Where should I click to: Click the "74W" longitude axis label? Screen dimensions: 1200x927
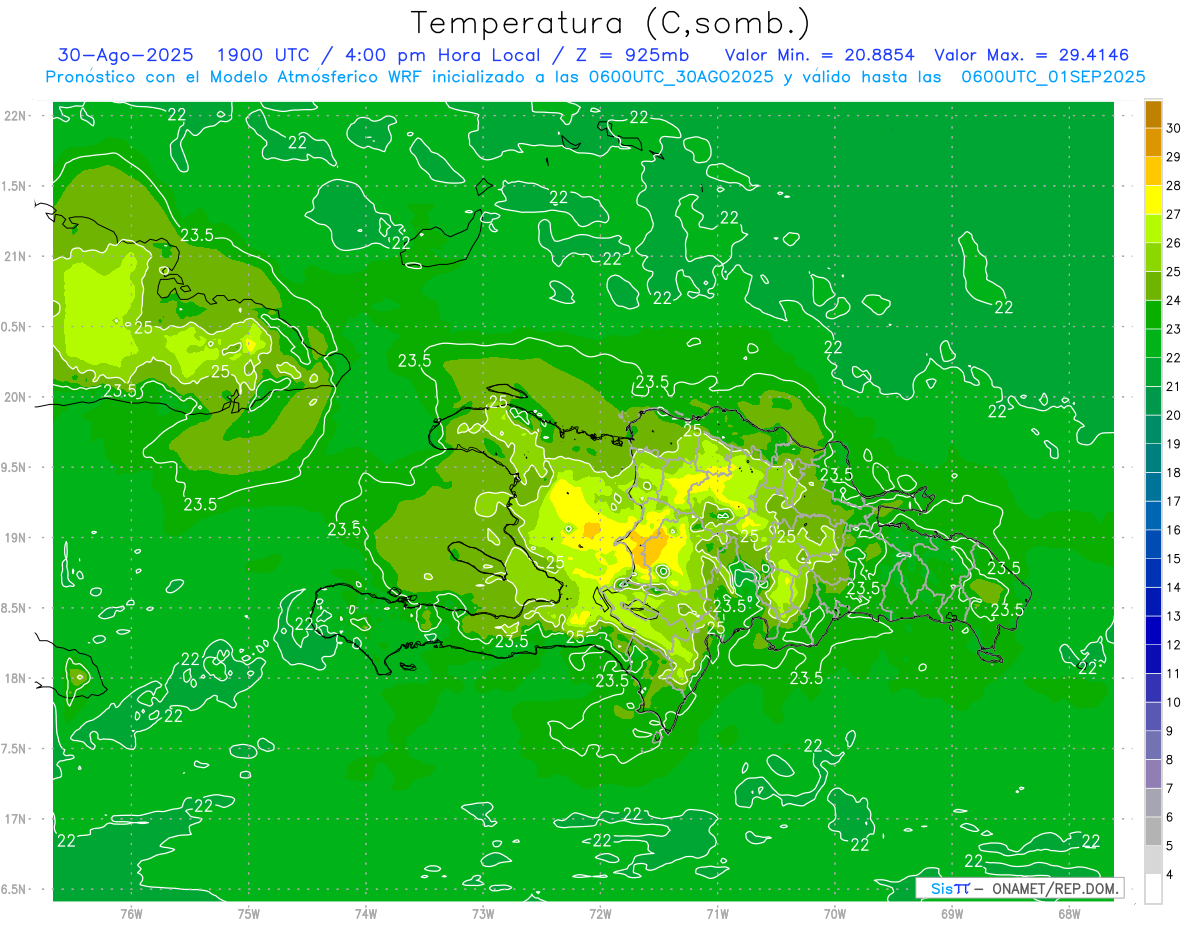[366, 913]
